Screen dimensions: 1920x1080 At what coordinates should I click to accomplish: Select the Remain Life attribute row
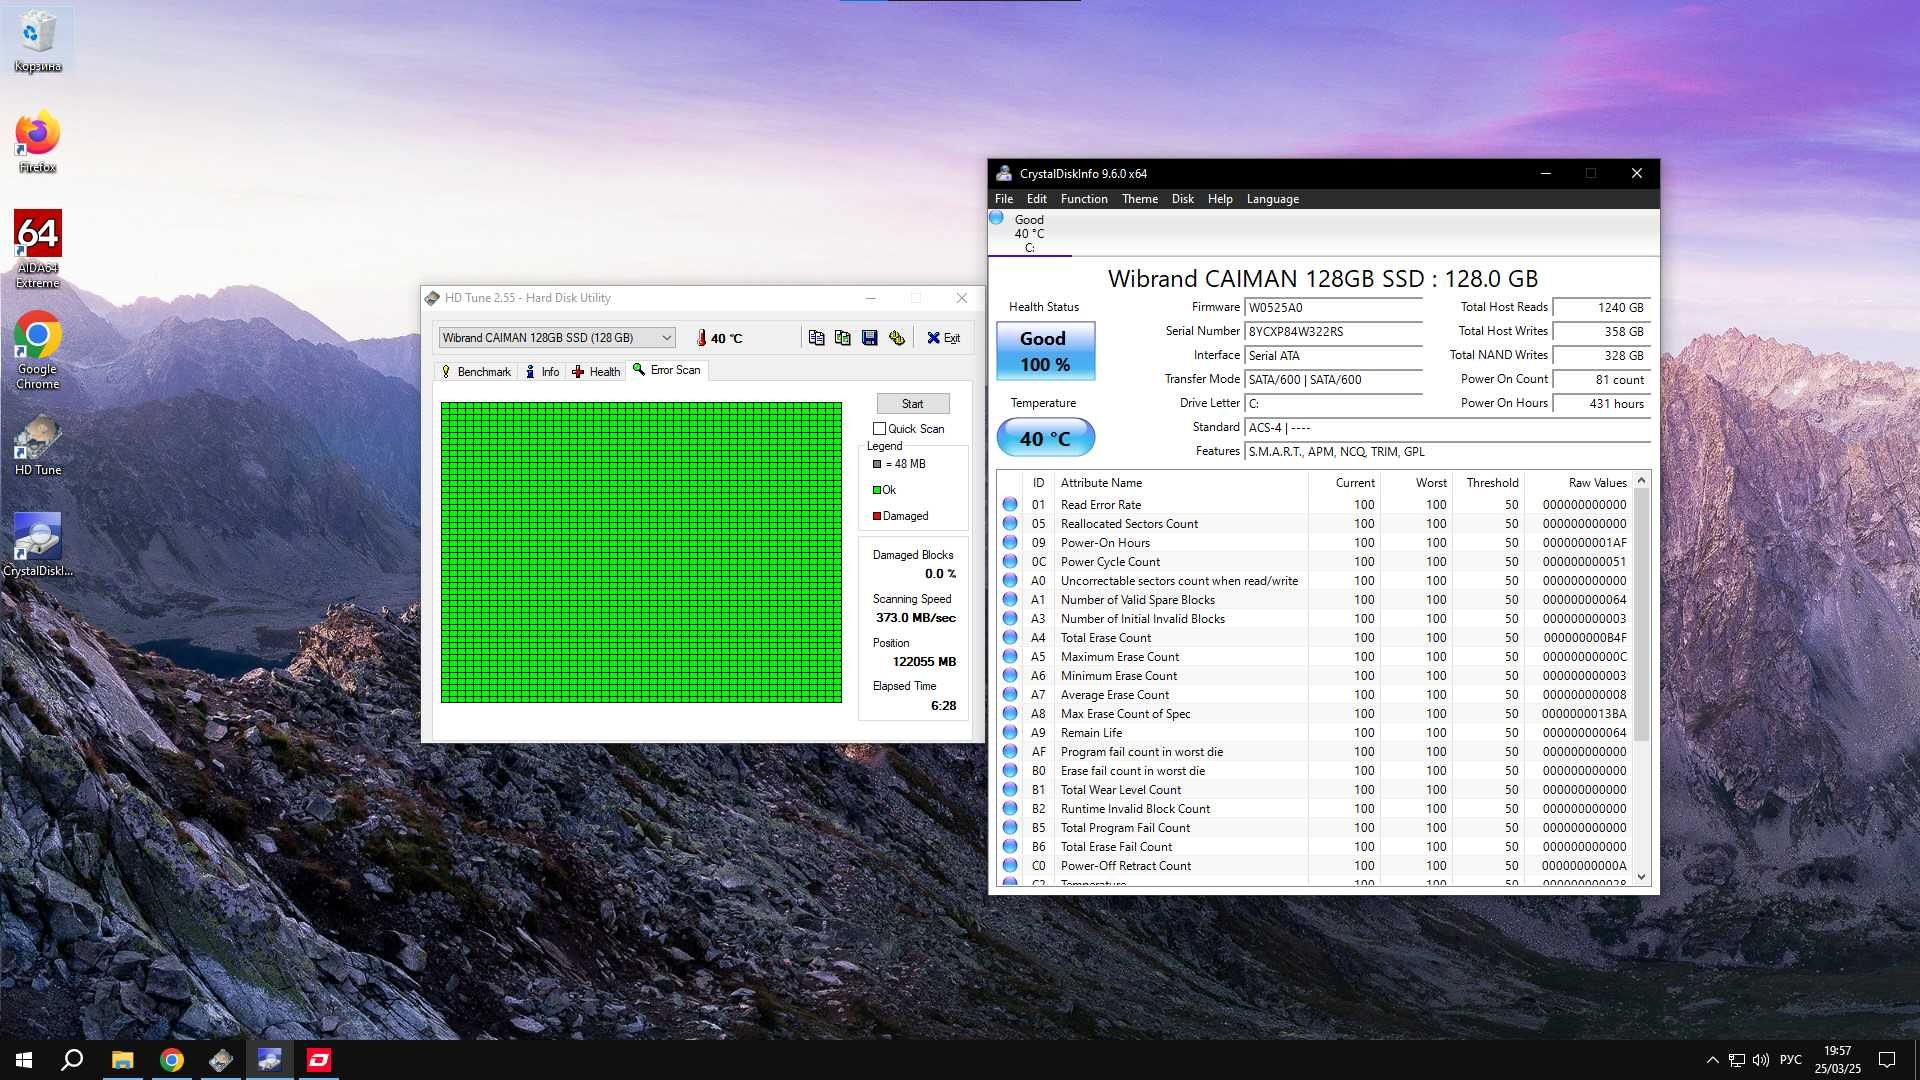pos(1315,733)
